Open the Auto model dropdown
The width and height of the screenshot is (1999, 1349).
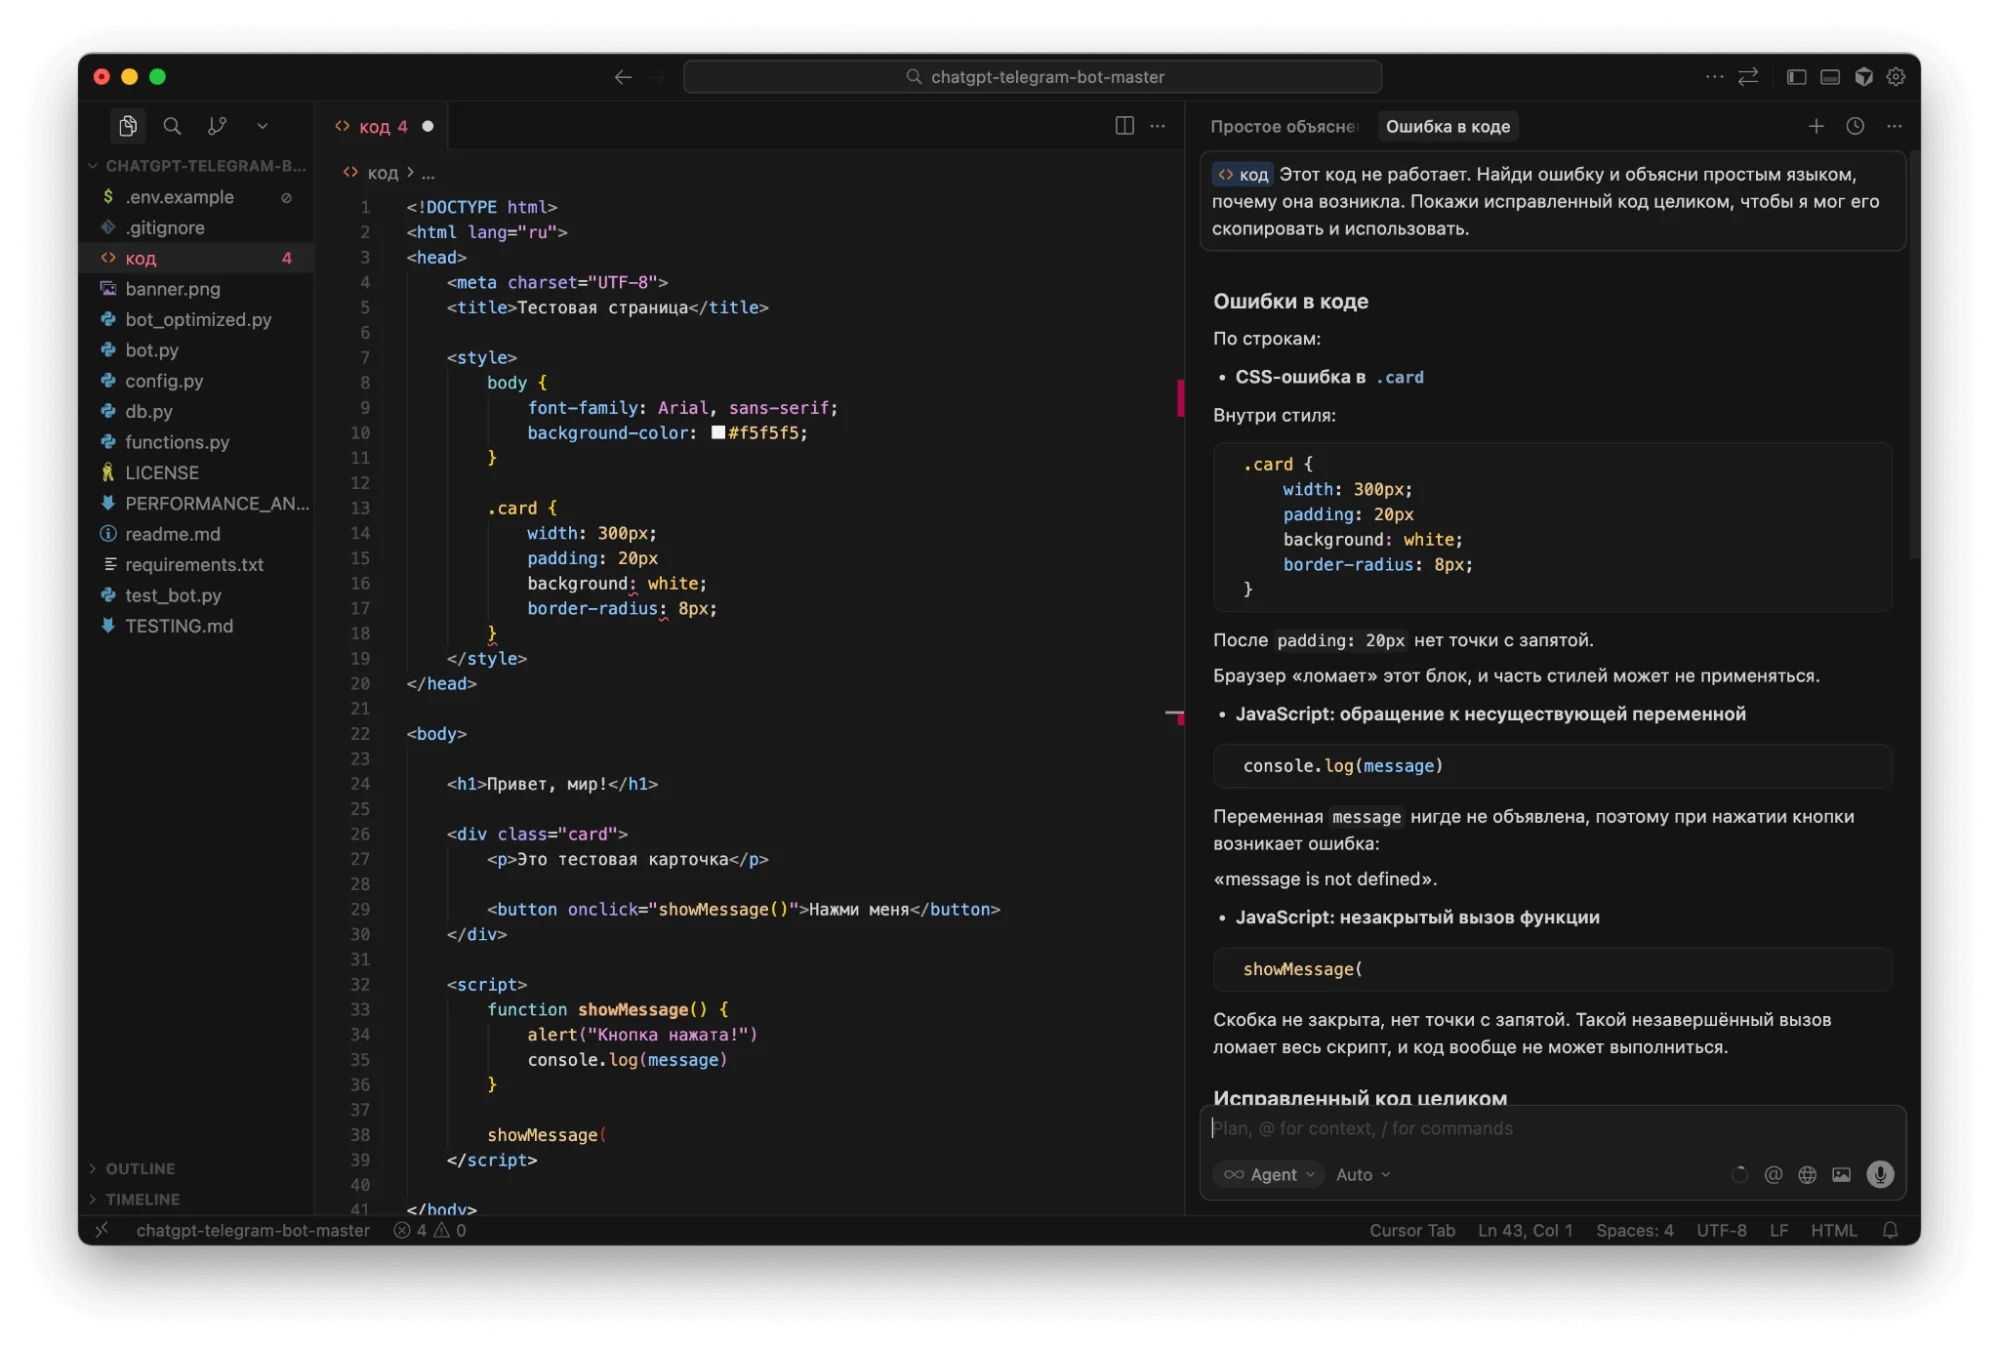tap(1363, 1174)
